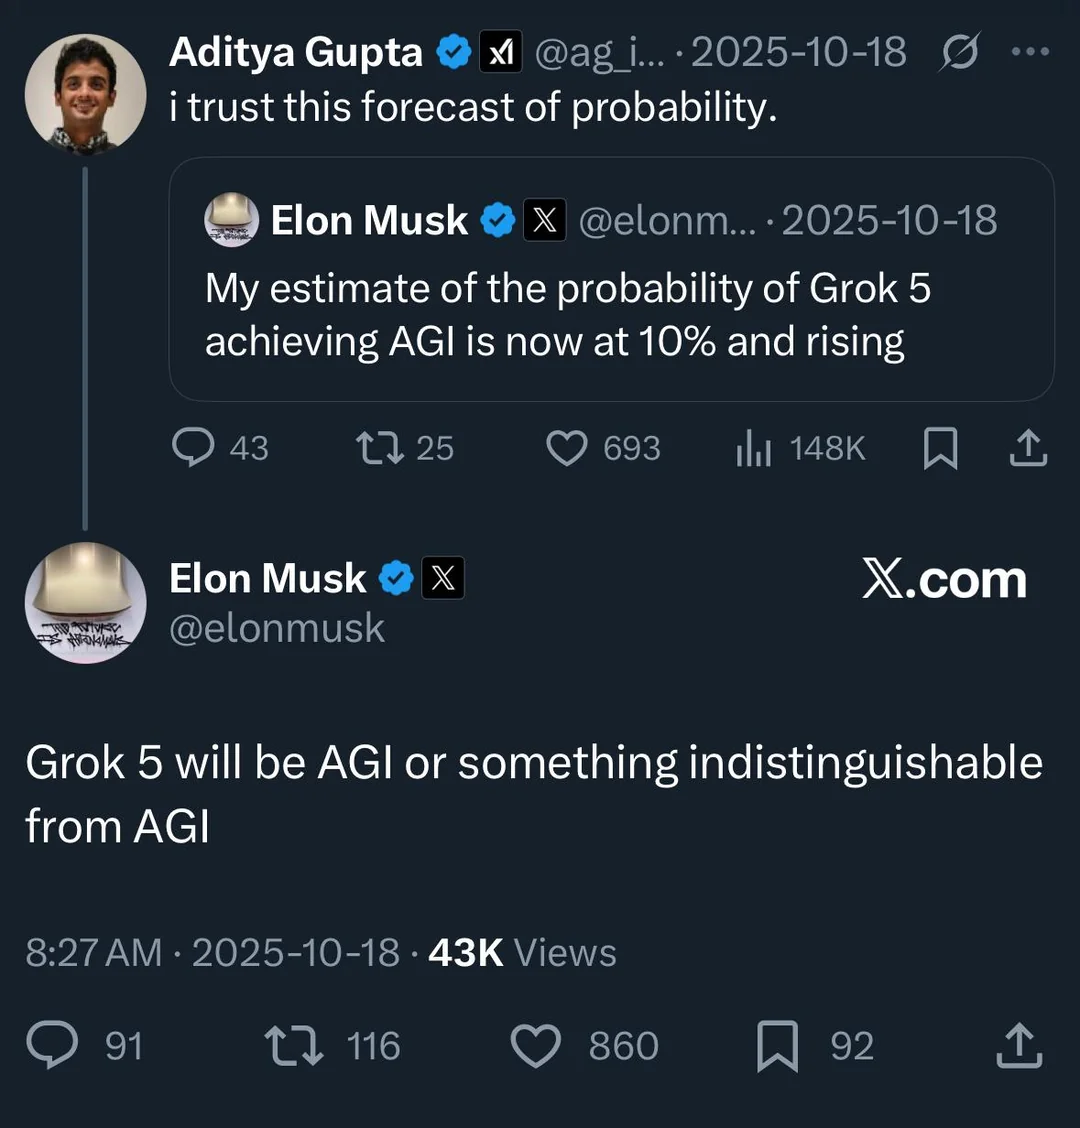Share Aditya Gupta's post via upload icon
Image resolution: width=1080 pixels, height=1128 pixels.
(x=1027, y=449)
